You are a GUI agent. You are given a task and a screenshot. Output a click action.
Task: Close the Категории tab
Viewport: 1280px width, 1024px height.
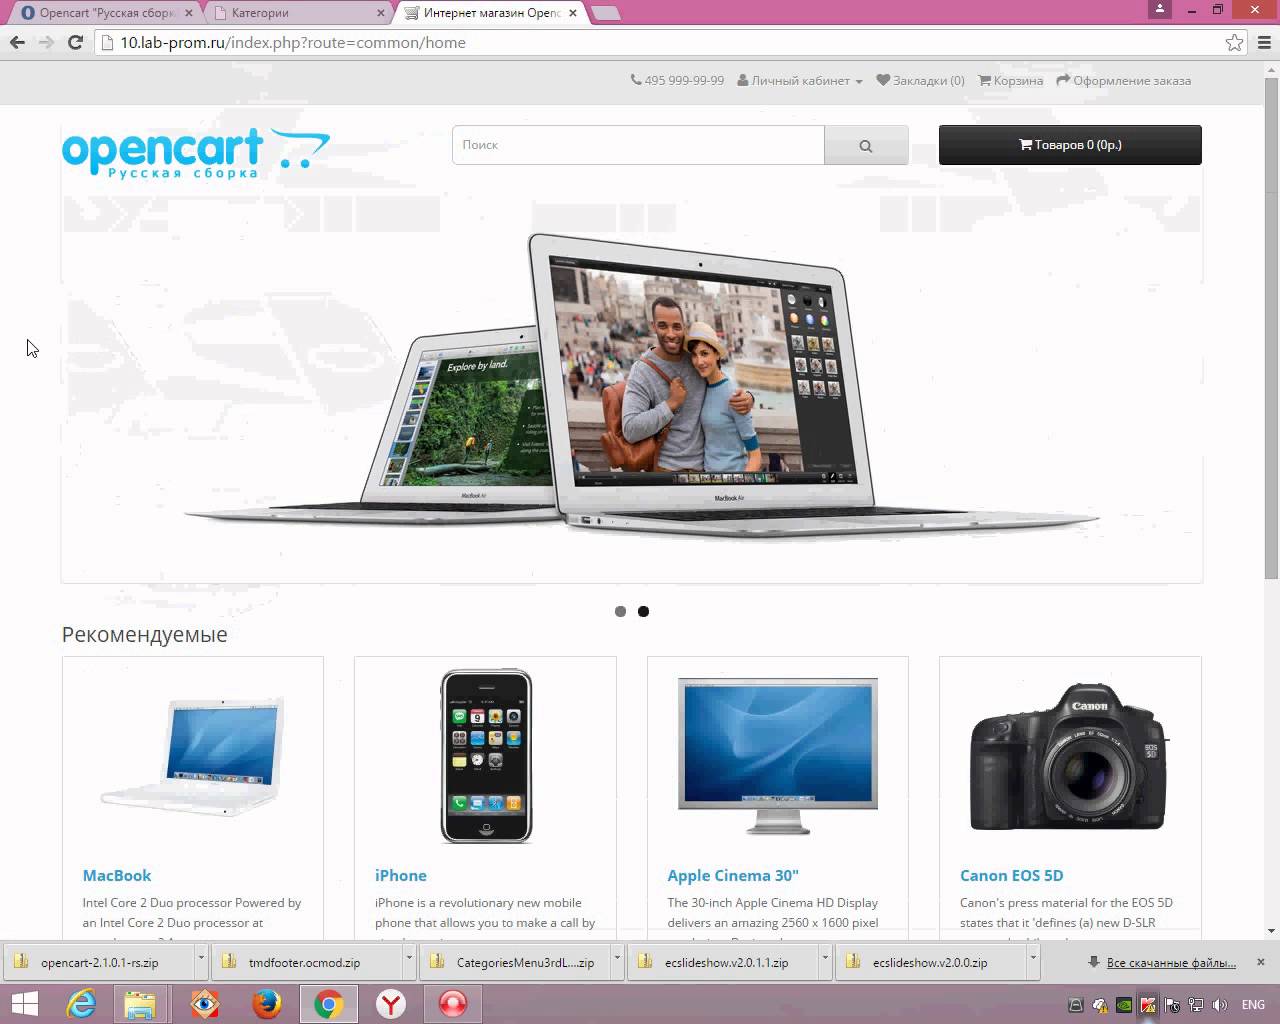pyautogui.click(x=381, y=13)
